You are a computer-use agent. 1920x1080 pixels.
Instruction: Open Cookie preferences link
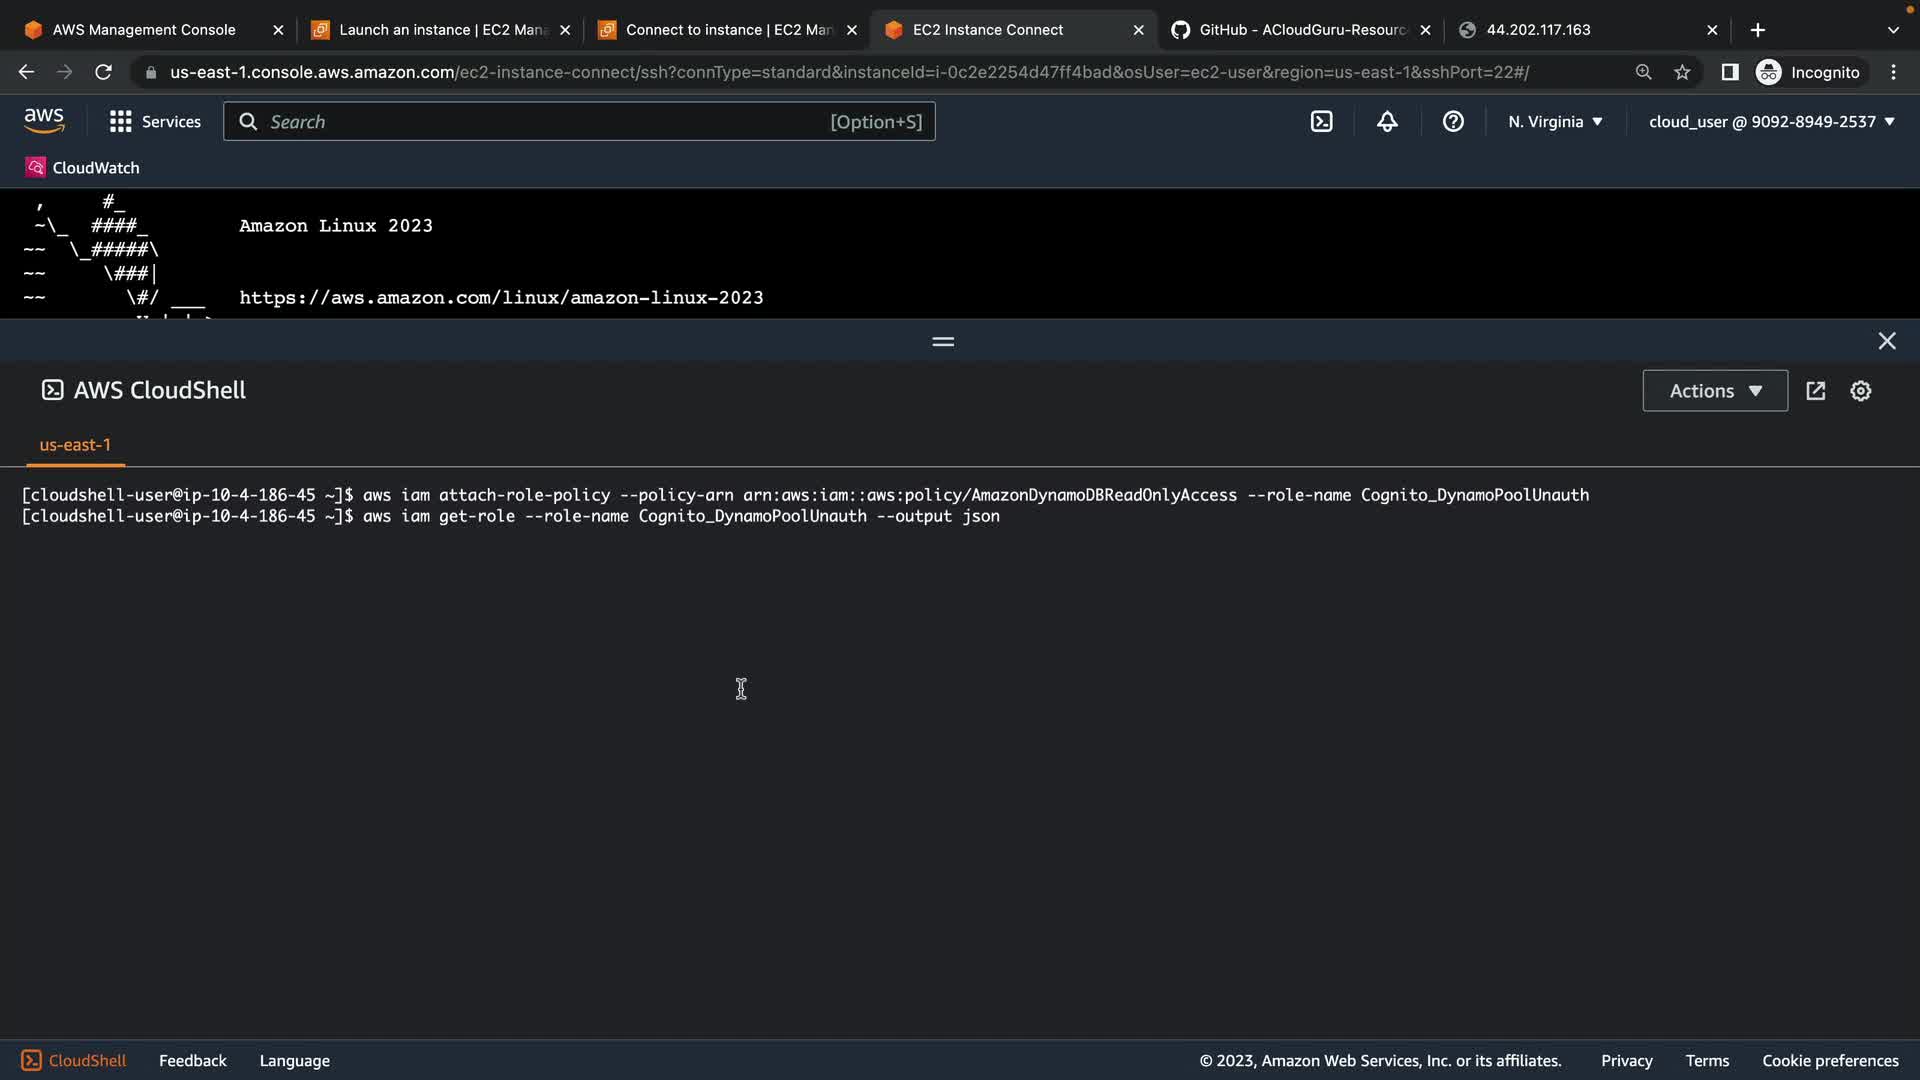coord(1830,1061)
